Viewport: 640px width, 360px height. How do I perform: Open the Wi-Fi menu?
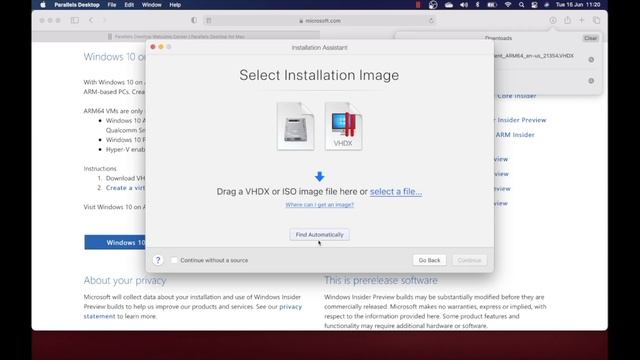tap(508, 5)
